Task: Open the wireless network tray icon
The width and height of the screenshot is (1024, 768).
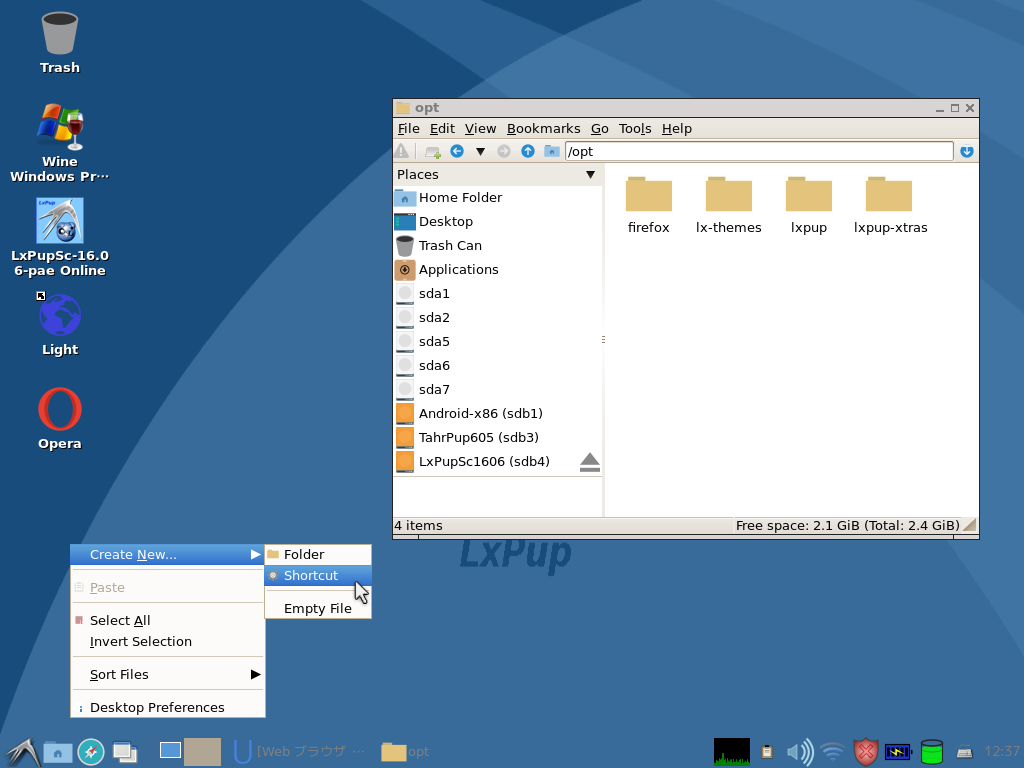Action: [x=831, y=751]
